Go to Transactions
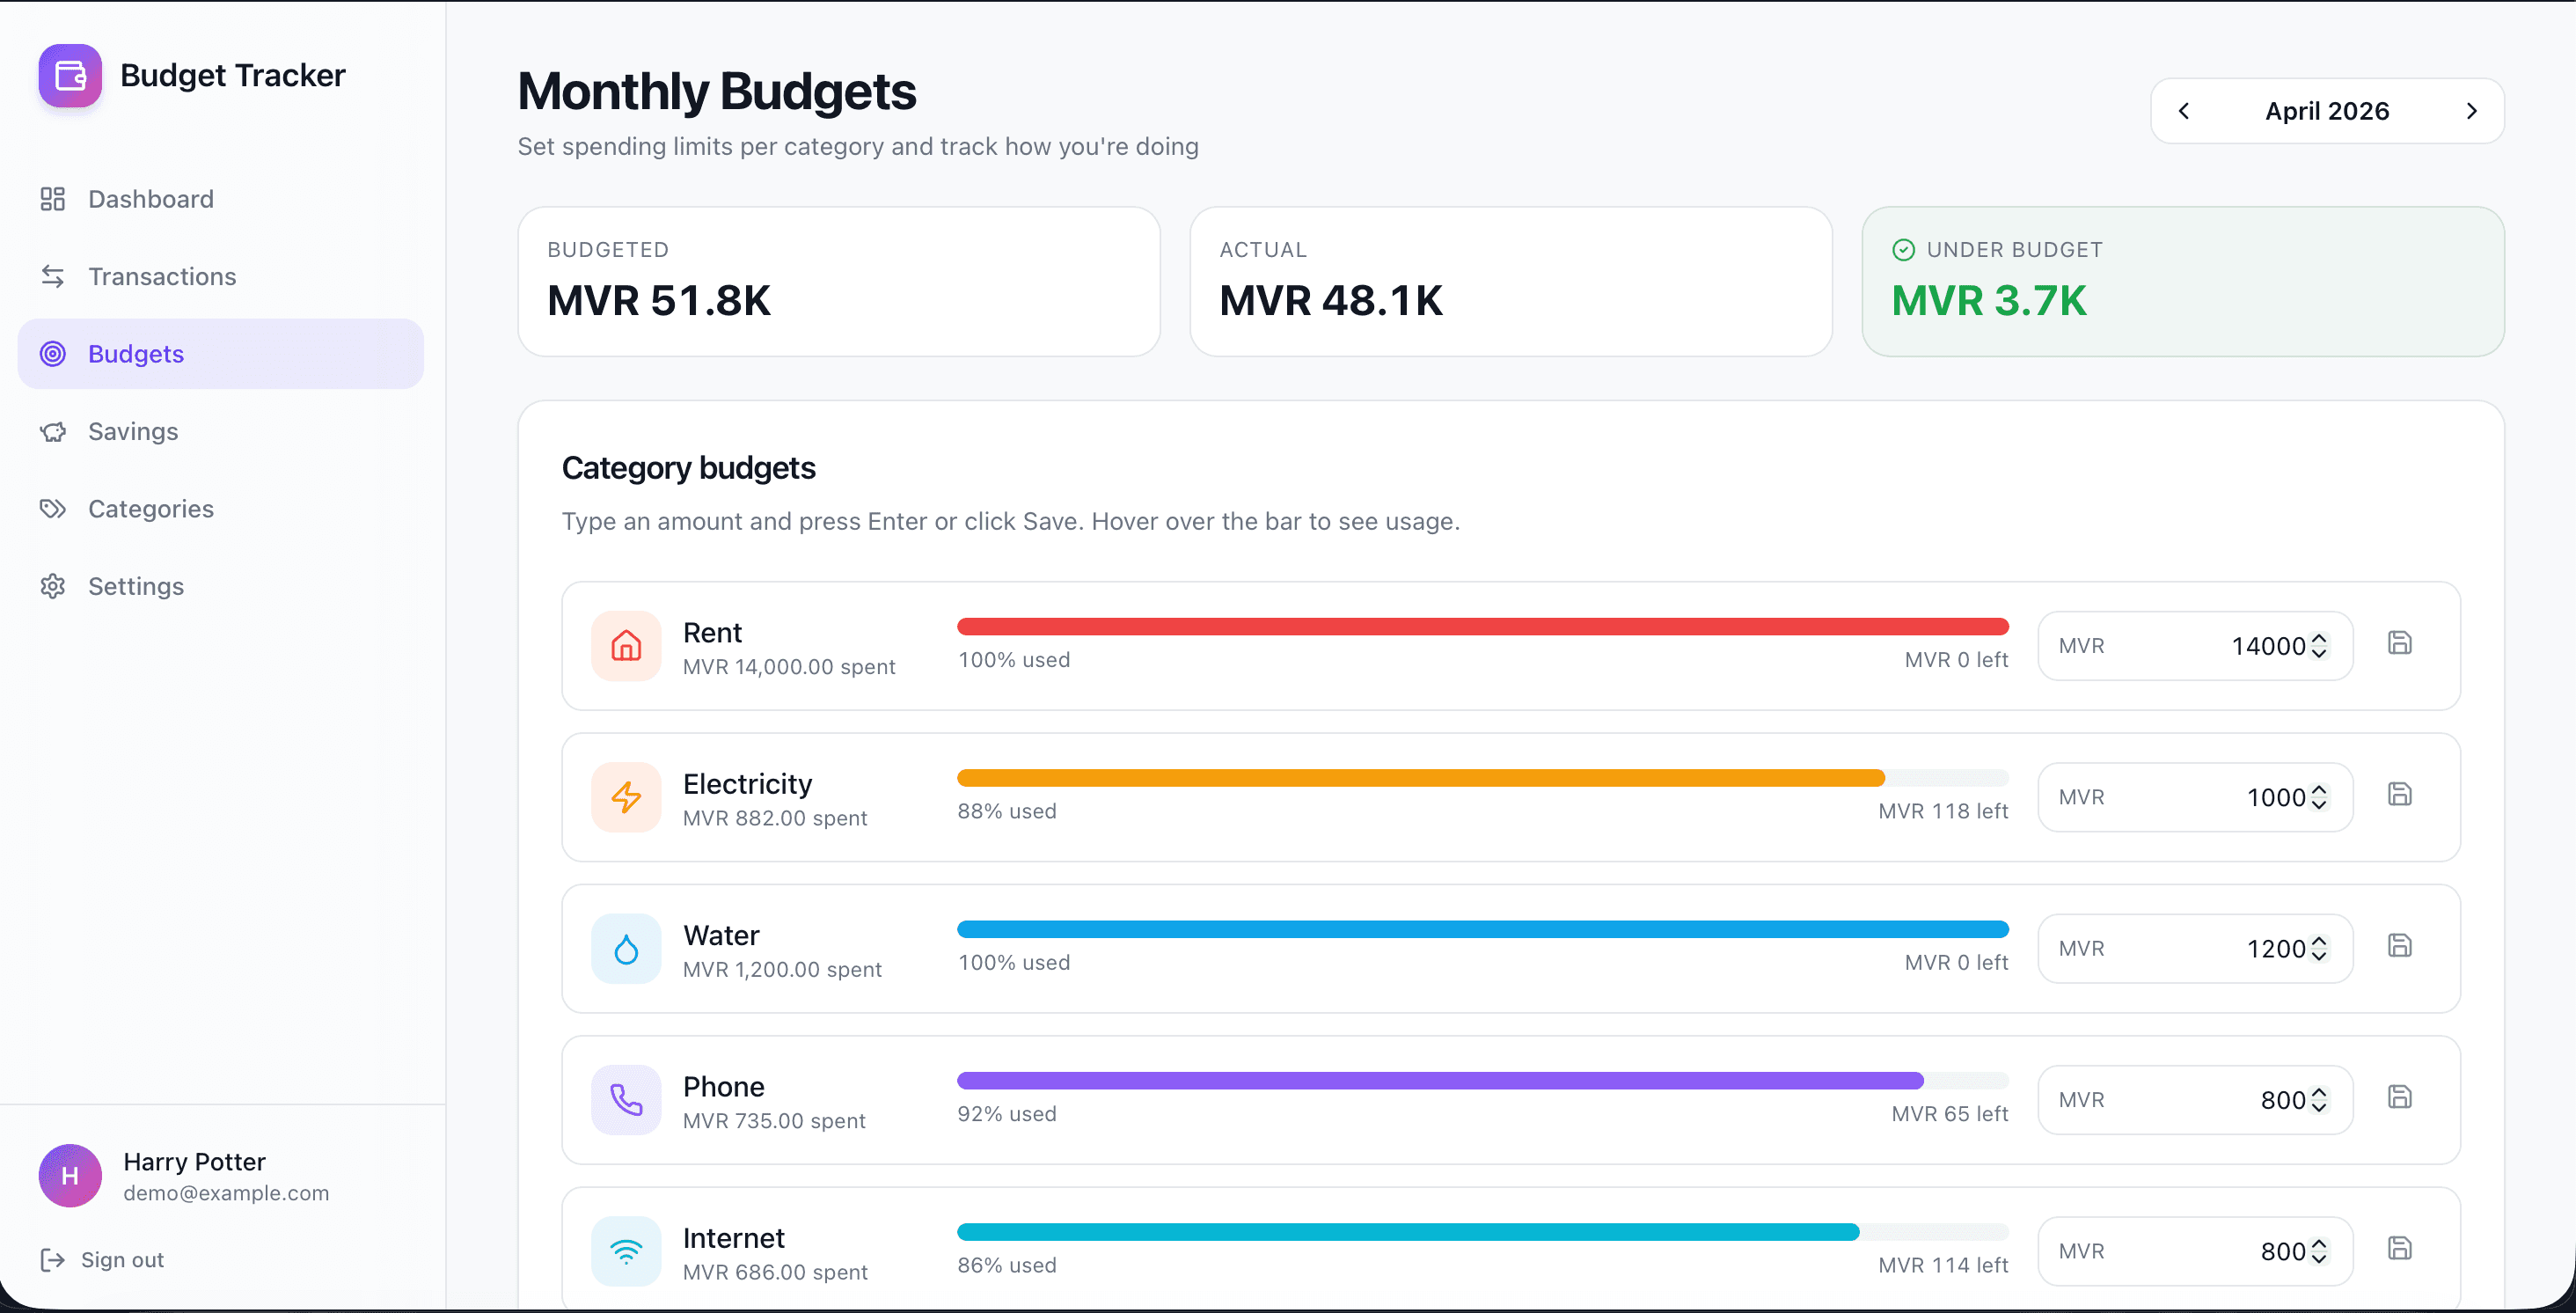The height and width of the screenshot is (1313, 2576). (220, 276)
